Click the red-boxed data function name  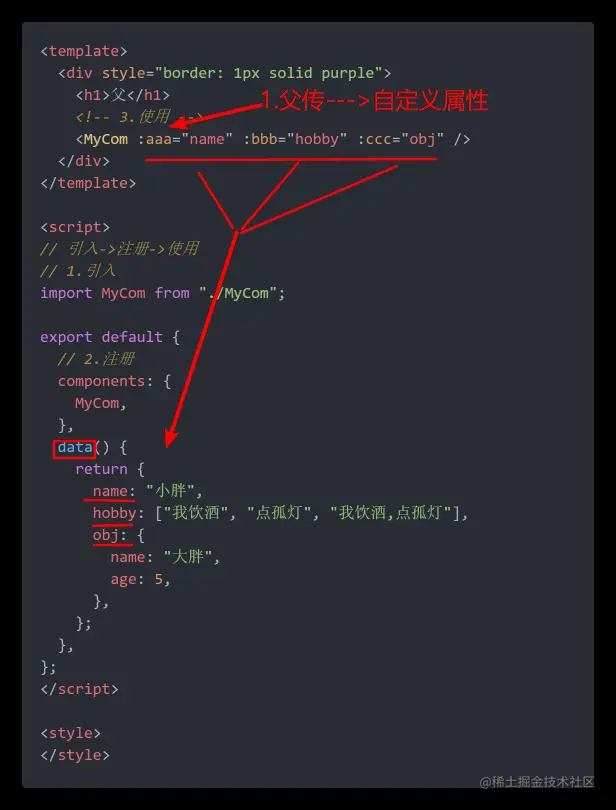tap(74, 447)
